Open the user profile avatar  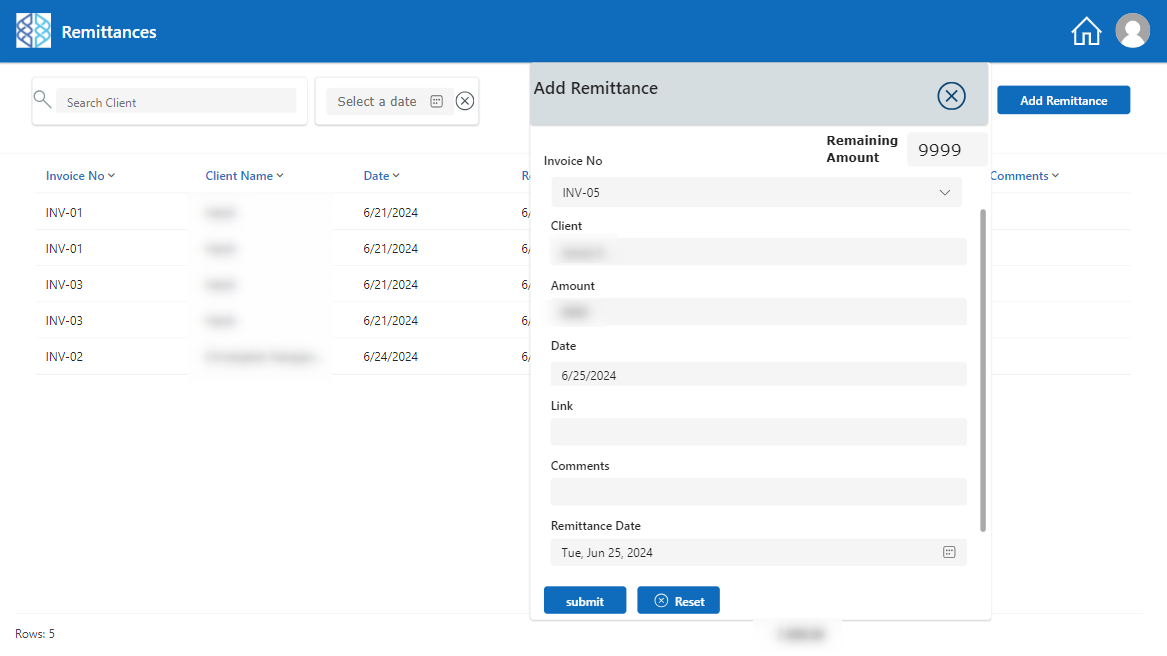[1132, 31]
